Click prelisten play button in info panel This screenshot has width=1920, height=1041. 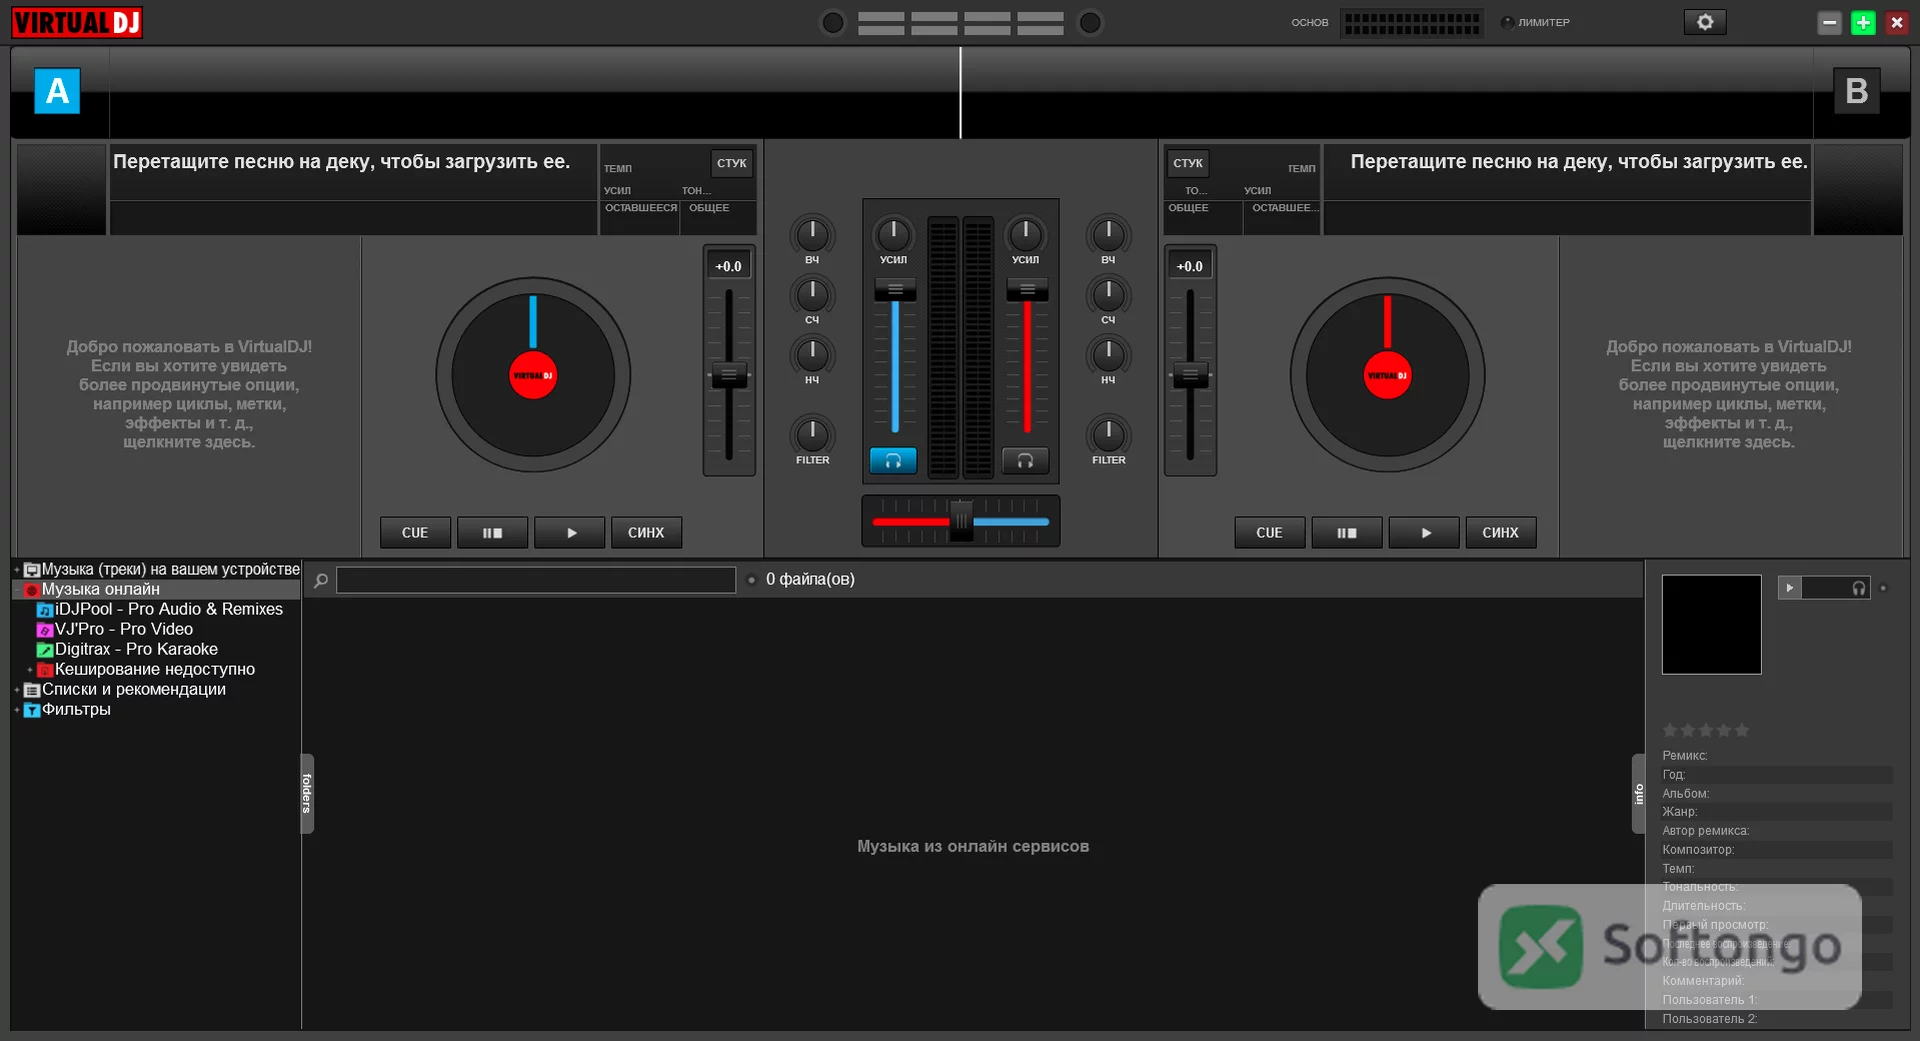click(x=1789, y=588)
